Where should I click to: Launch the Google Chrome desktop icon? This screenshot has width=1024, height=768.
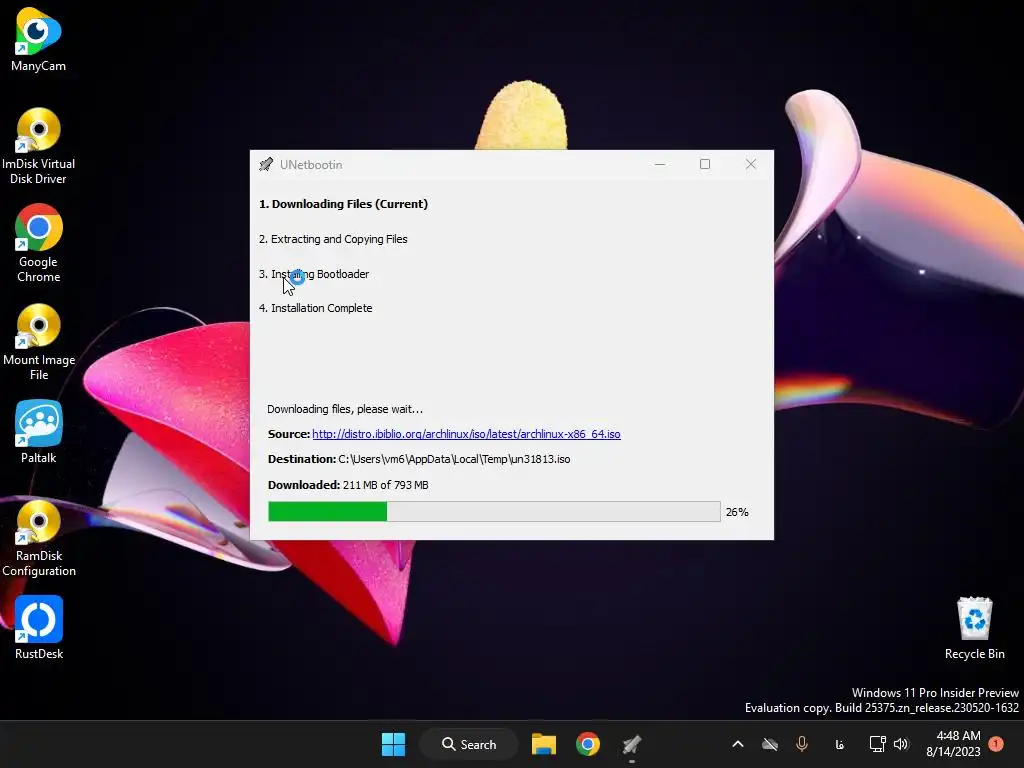pyautogui.click(x=38, y=244)
